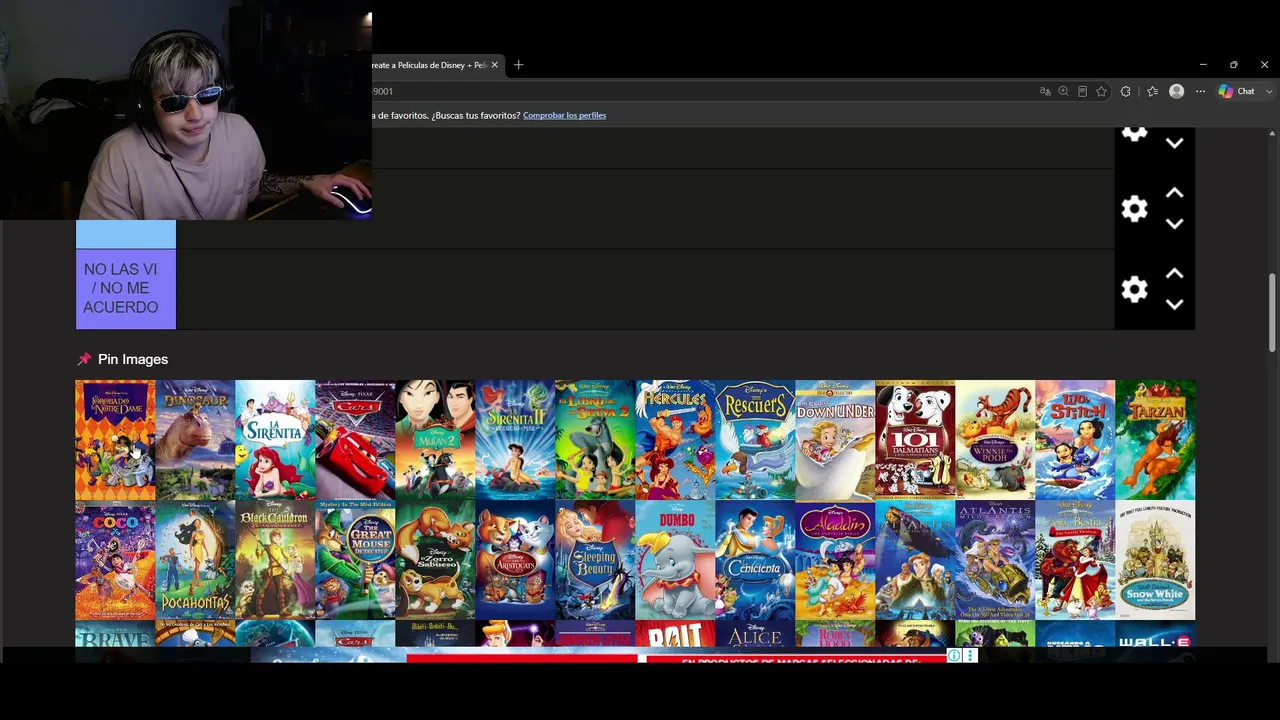Move the NO LAS VI row up
This screenshot has width=1280, height=720.
click(1175, 273)
